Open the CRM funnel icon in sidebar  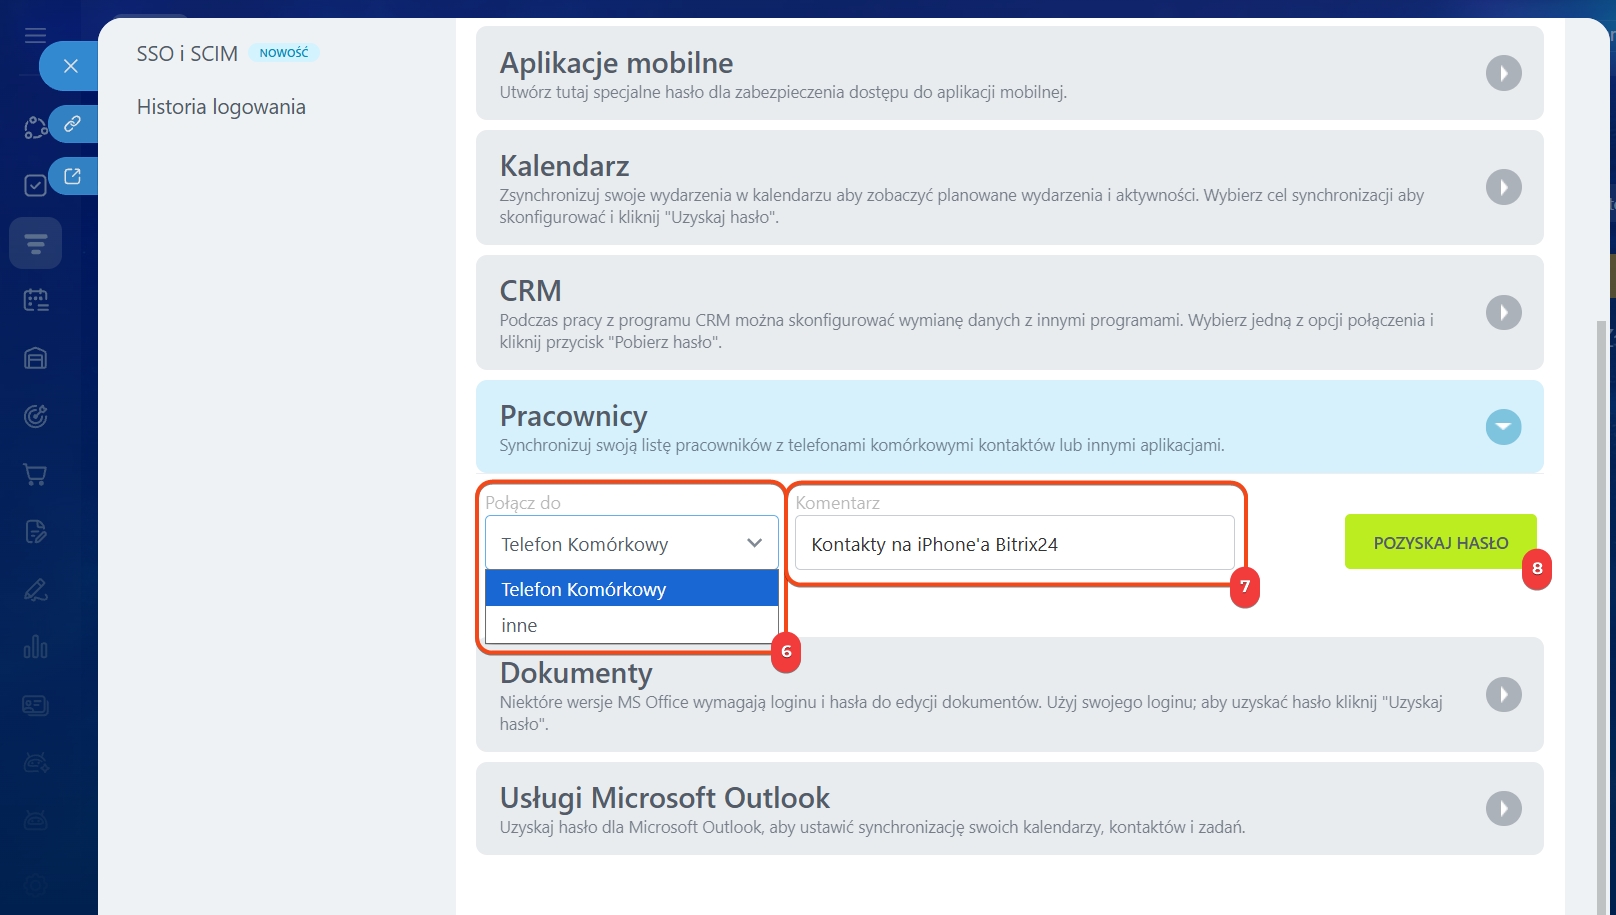point(36,243)
